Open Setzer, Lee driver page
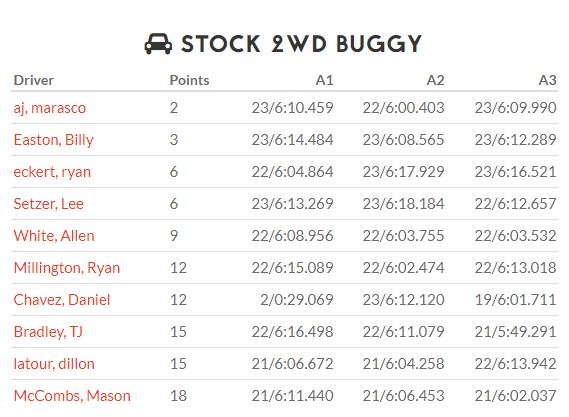Screen dimensions: 569x417 point(49,204)
